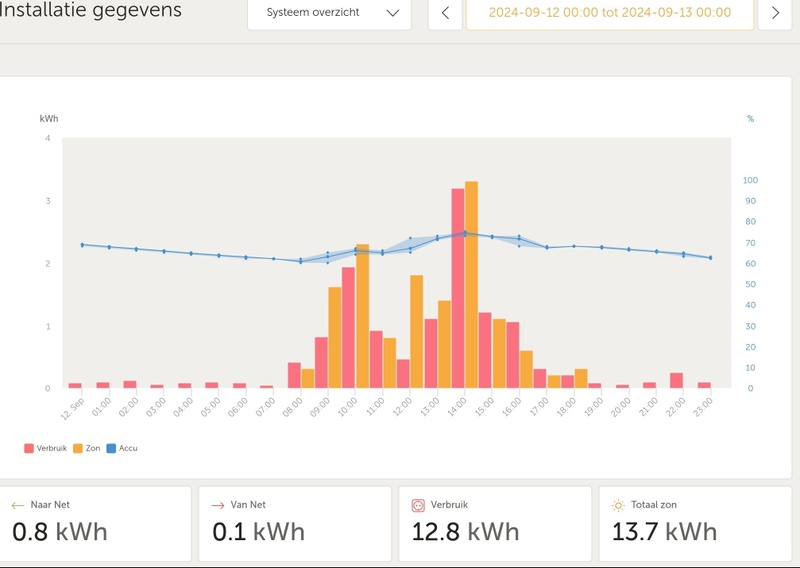This screenshot has width=800, height=568.
Task: Click the red Van Net arrow icon
Action: tap(217, 506)
